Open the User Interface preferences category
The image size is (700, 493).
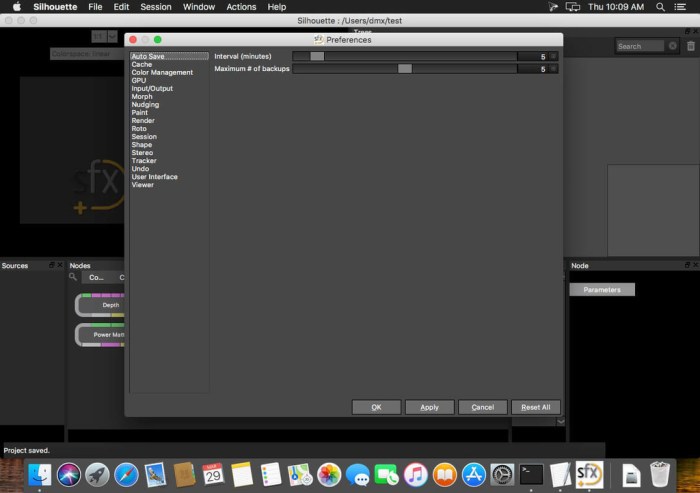coord(154,177)
